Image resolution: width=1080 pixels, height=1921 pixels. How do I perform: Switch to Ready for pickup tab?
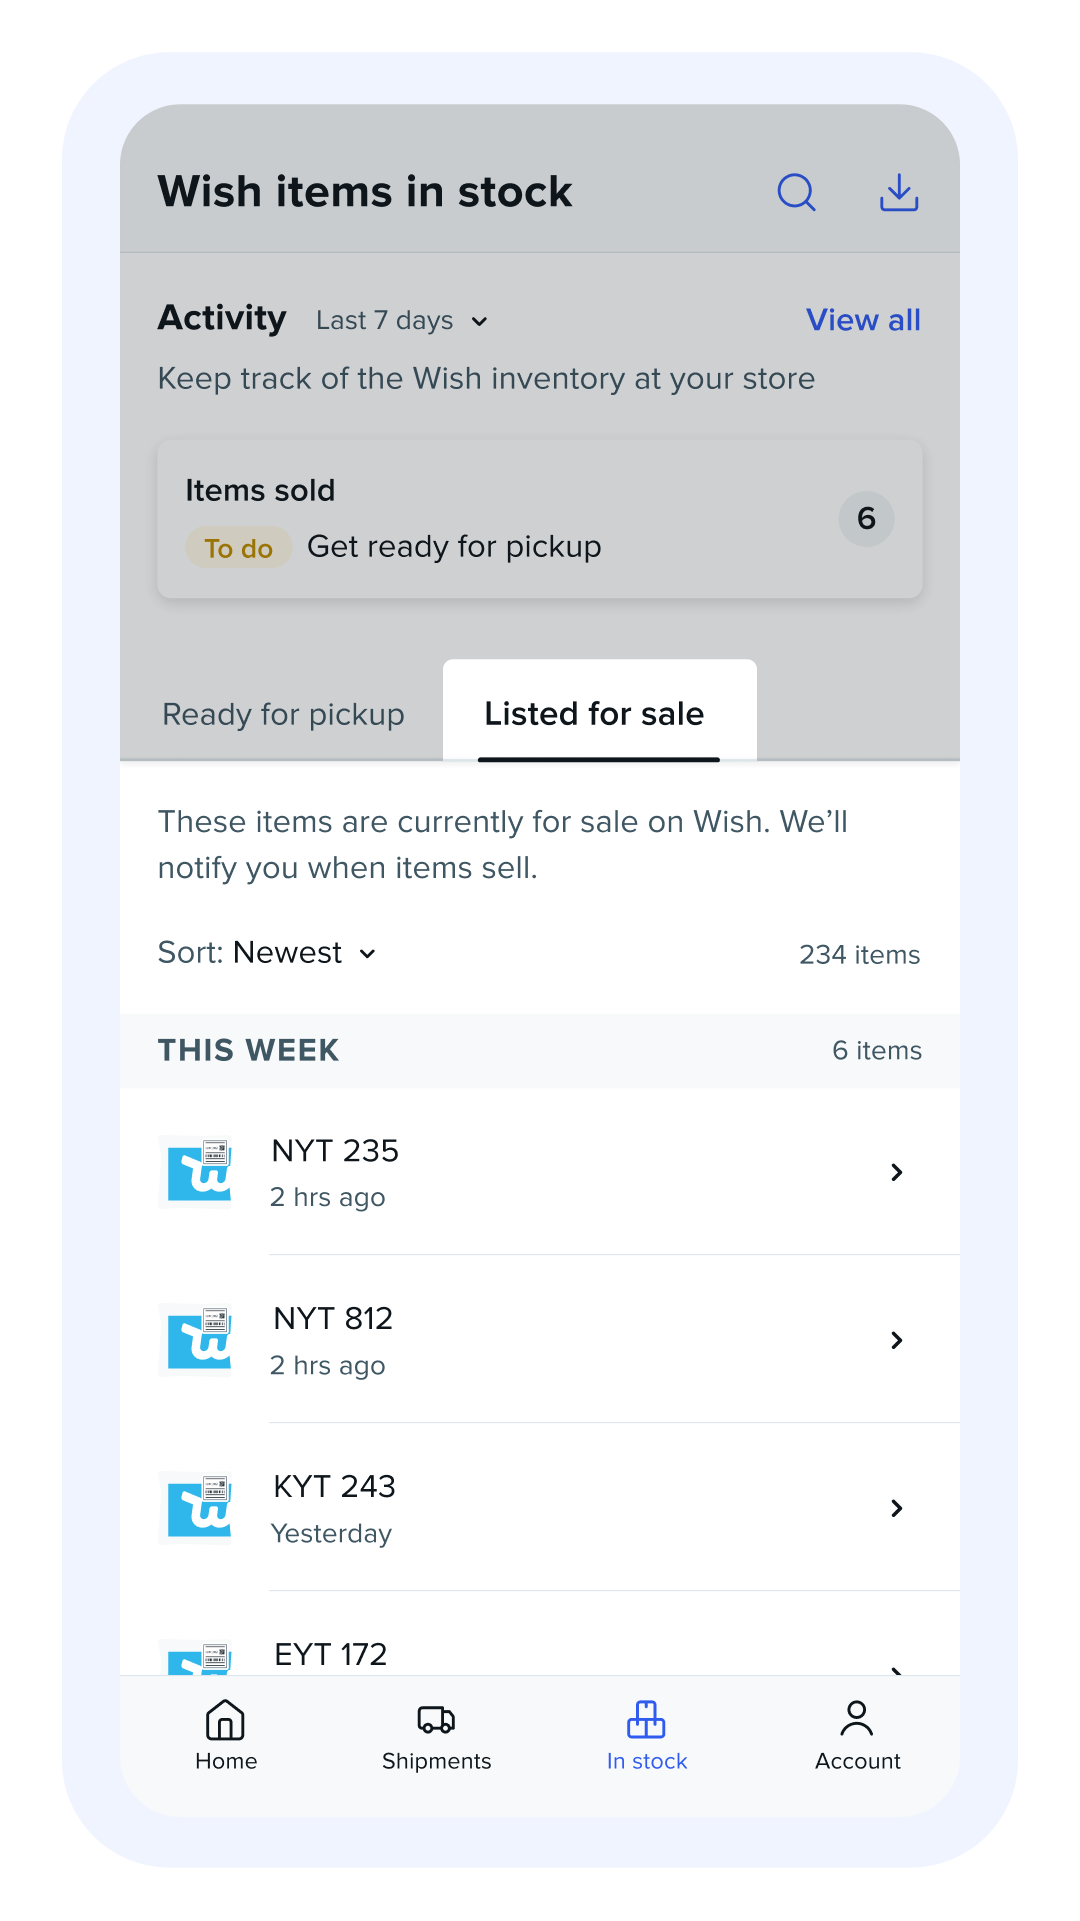point(283,714)
